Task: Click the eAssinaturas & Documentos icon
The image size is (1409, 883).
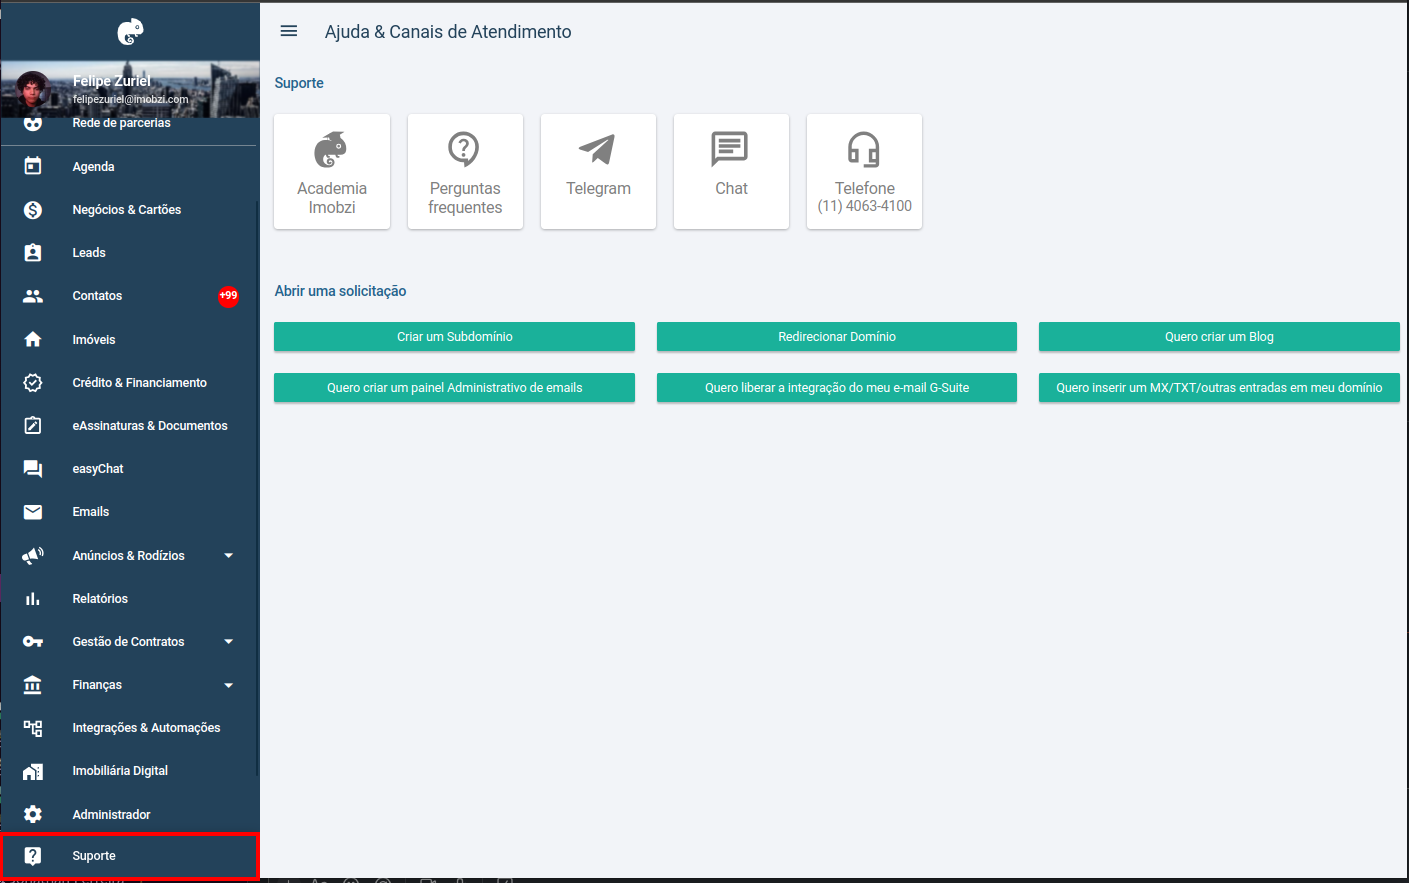Action: pos(33,426)
